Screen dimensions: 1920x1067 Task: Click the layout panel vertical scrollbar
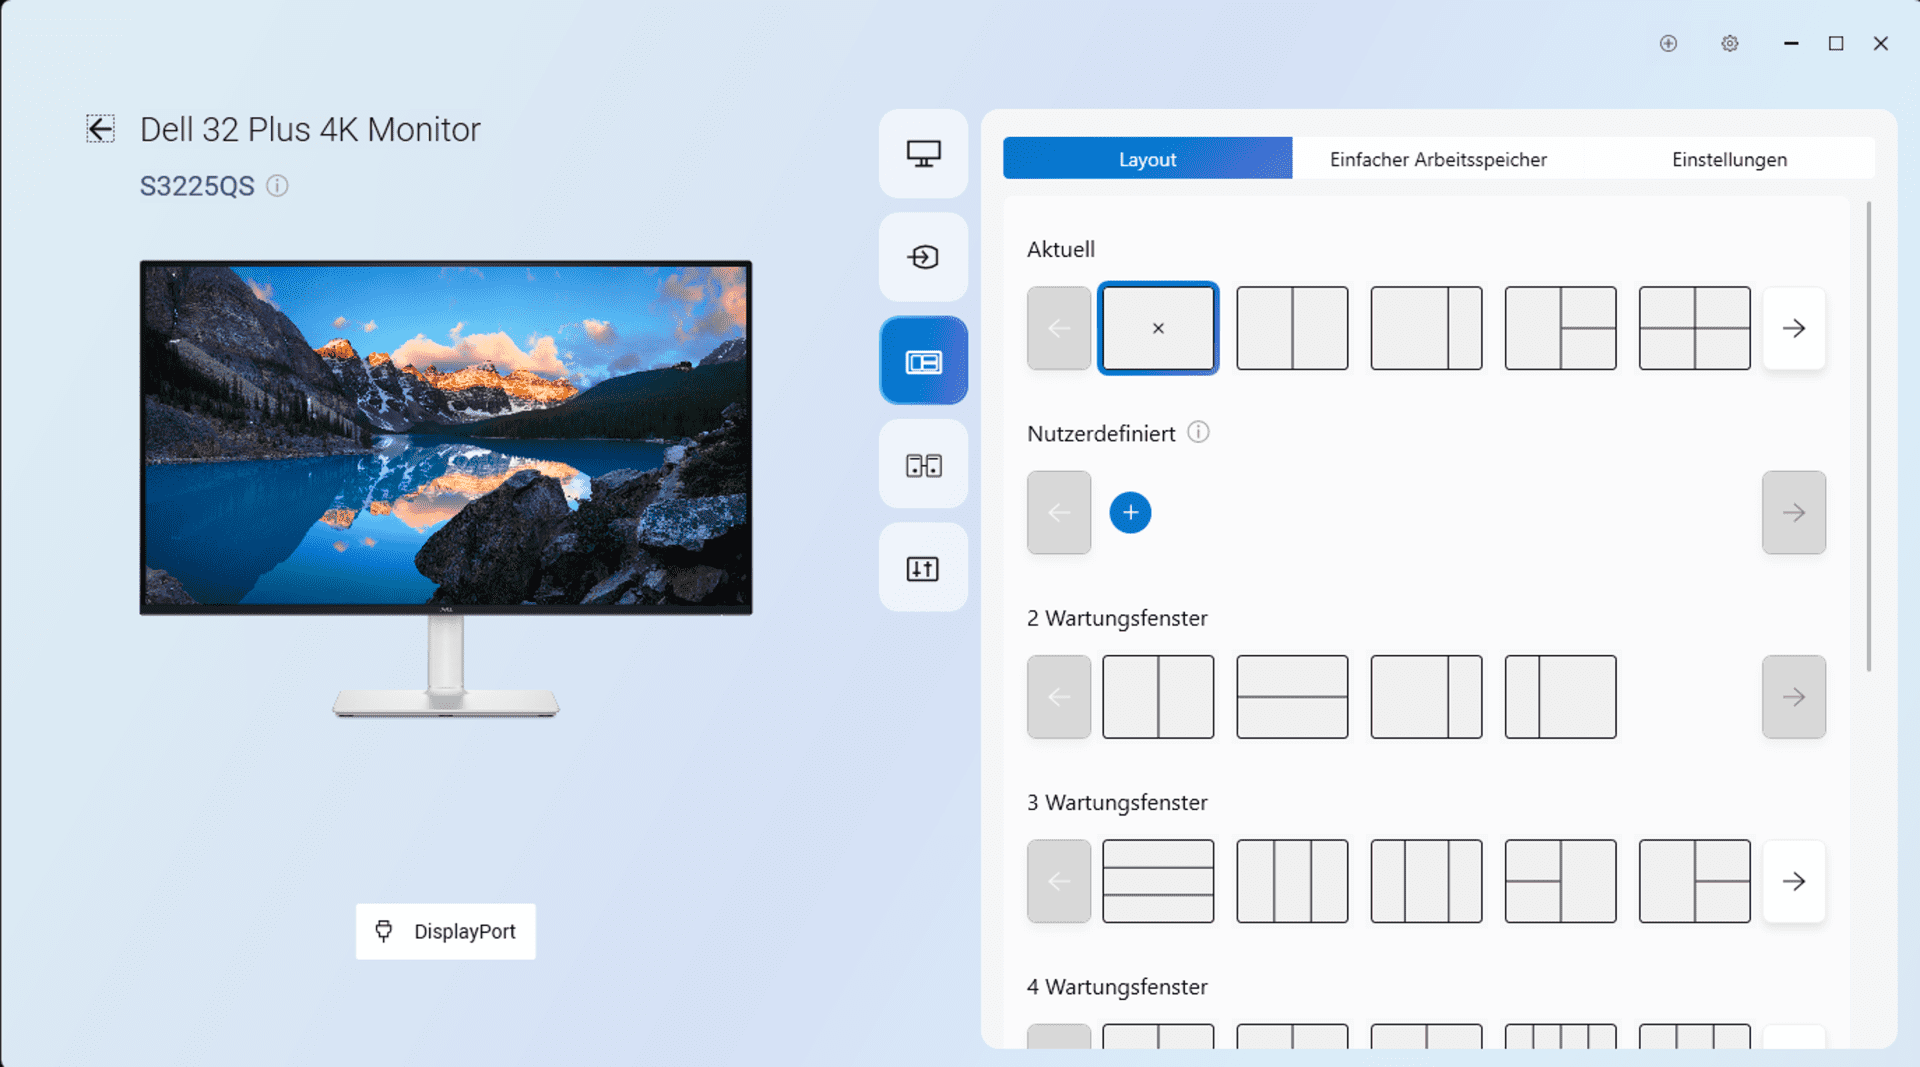tap(1868, 436)
